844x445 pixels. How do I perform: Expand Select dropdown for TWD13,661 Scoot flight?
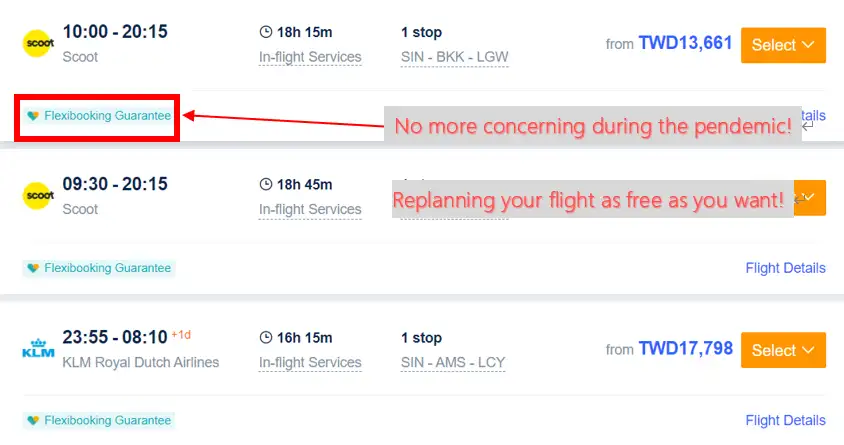pyautogui.click(x=783, y=45)
